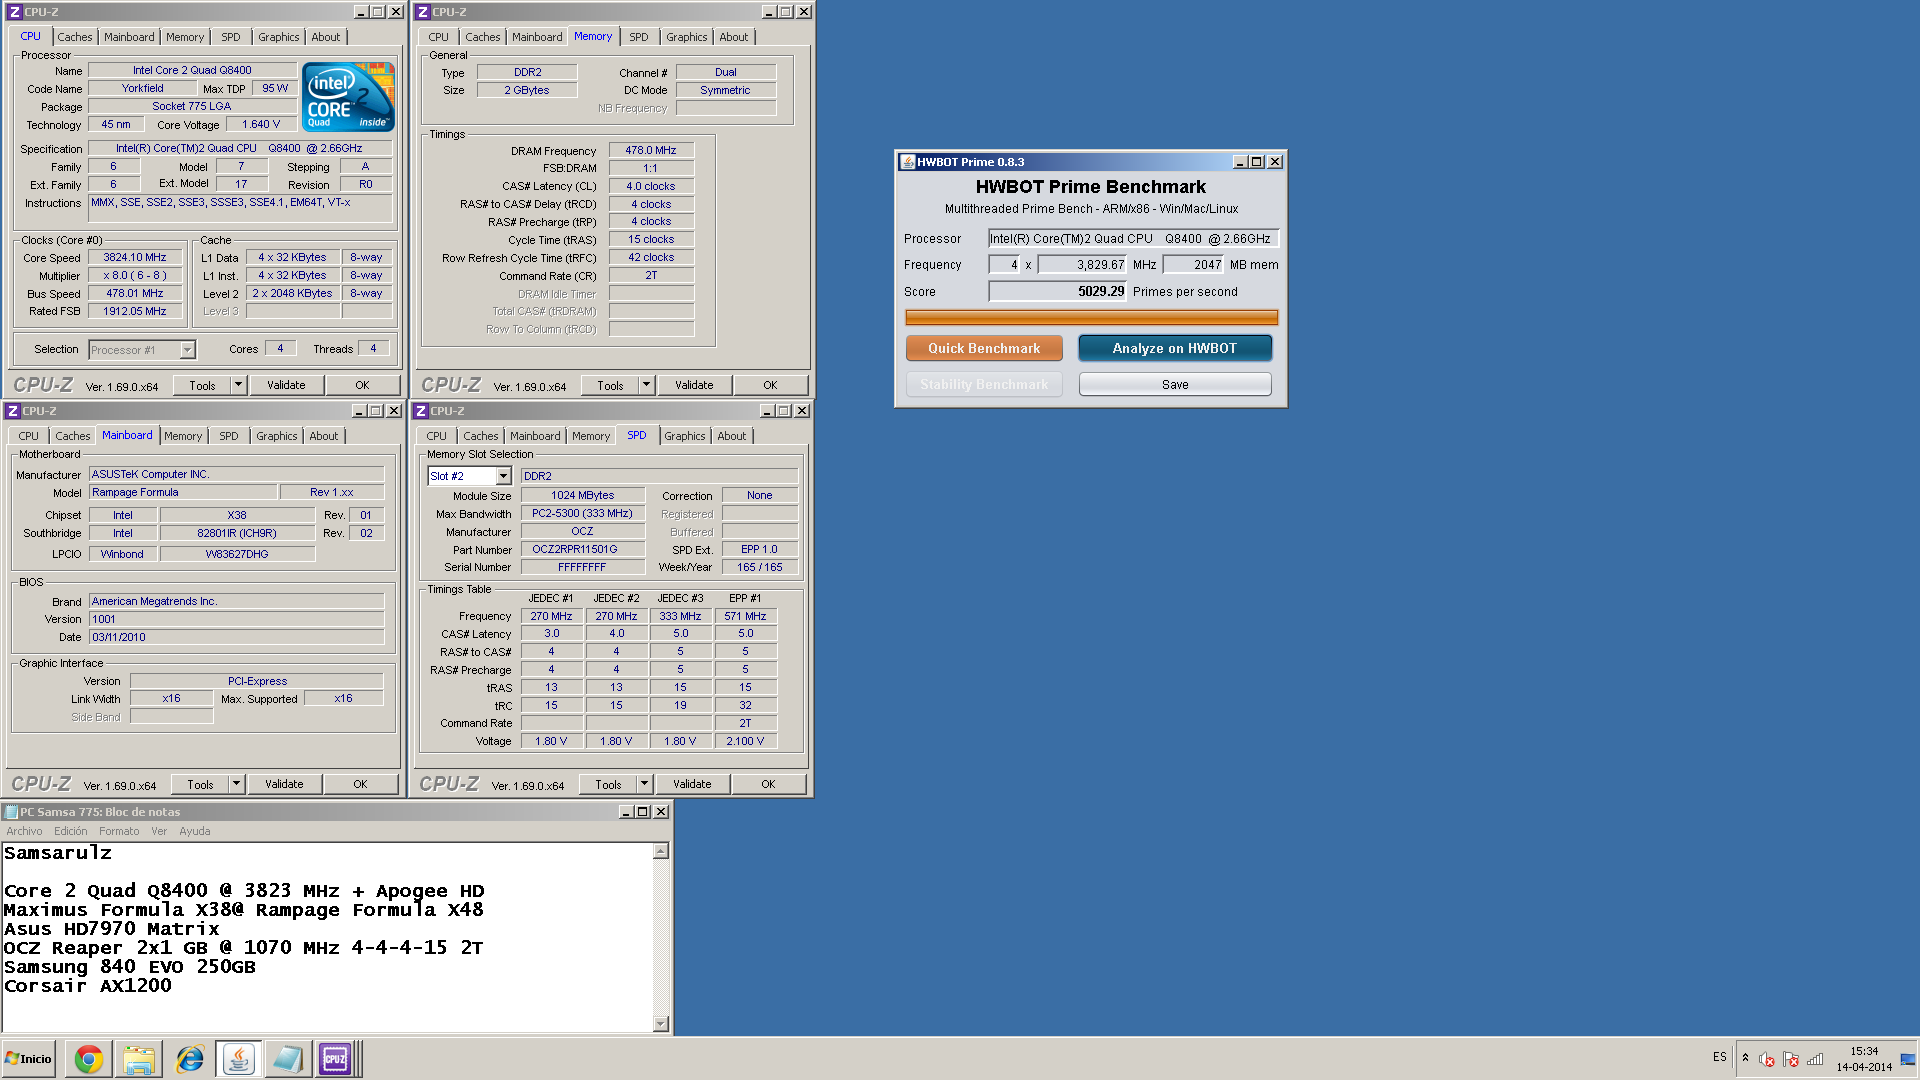This screenshot has width=1920, height=1080.
Task: Open the Ver menu in Notepad
Action: (159, 831)
